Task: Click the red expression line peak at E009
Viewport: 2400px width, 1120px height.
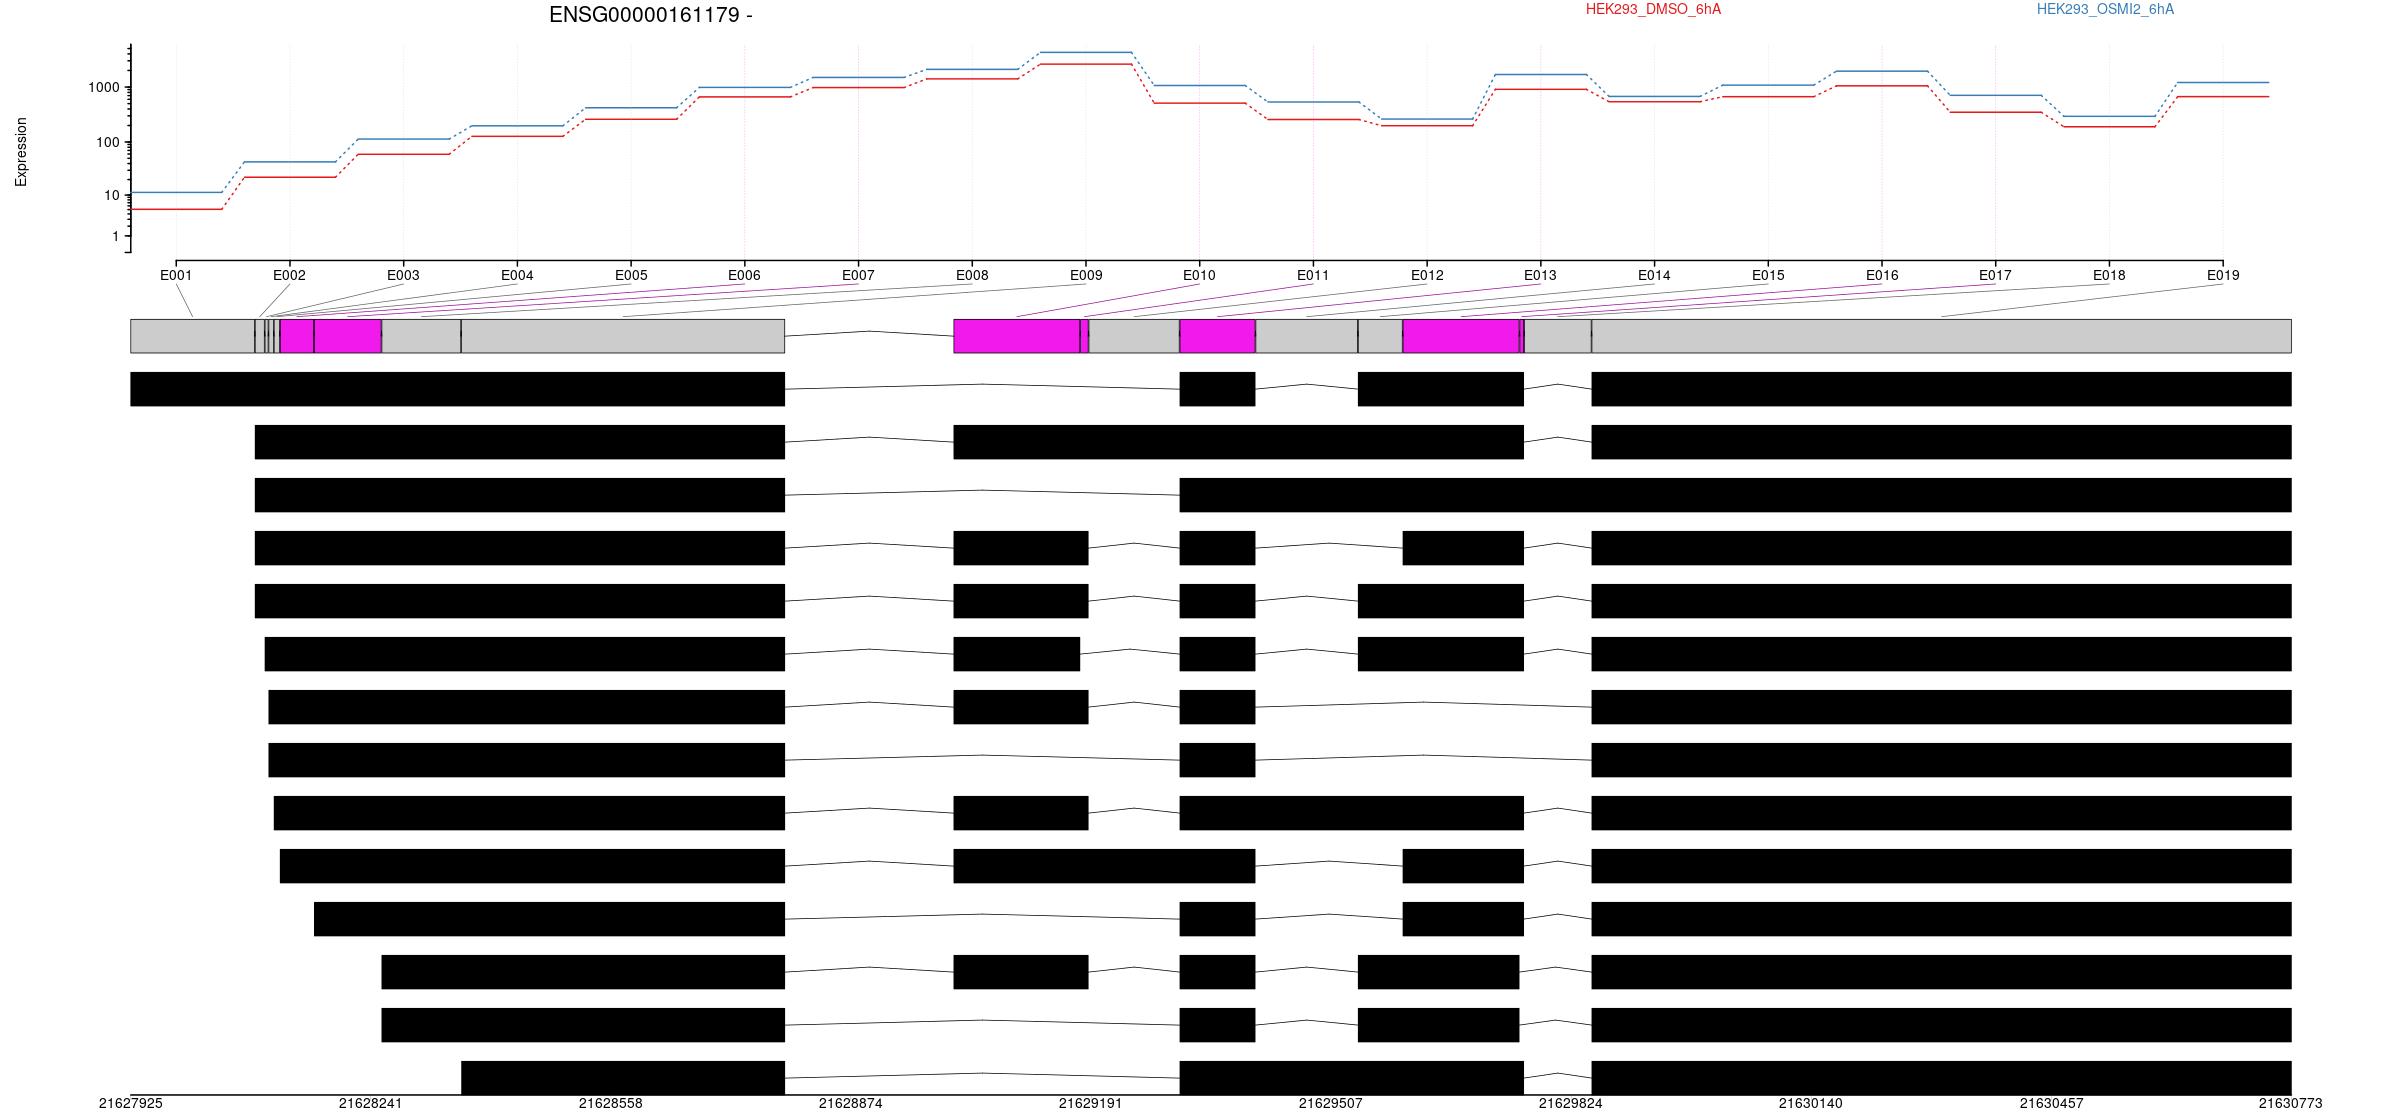Action: (x=1086, y=64)
